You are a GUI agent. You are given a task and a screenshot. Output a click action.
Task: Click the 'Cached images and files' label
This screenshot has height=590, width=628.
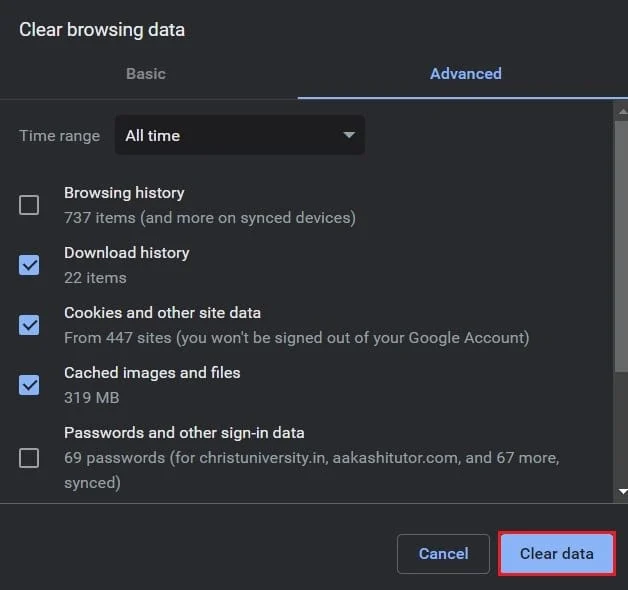tap(152, 373)
